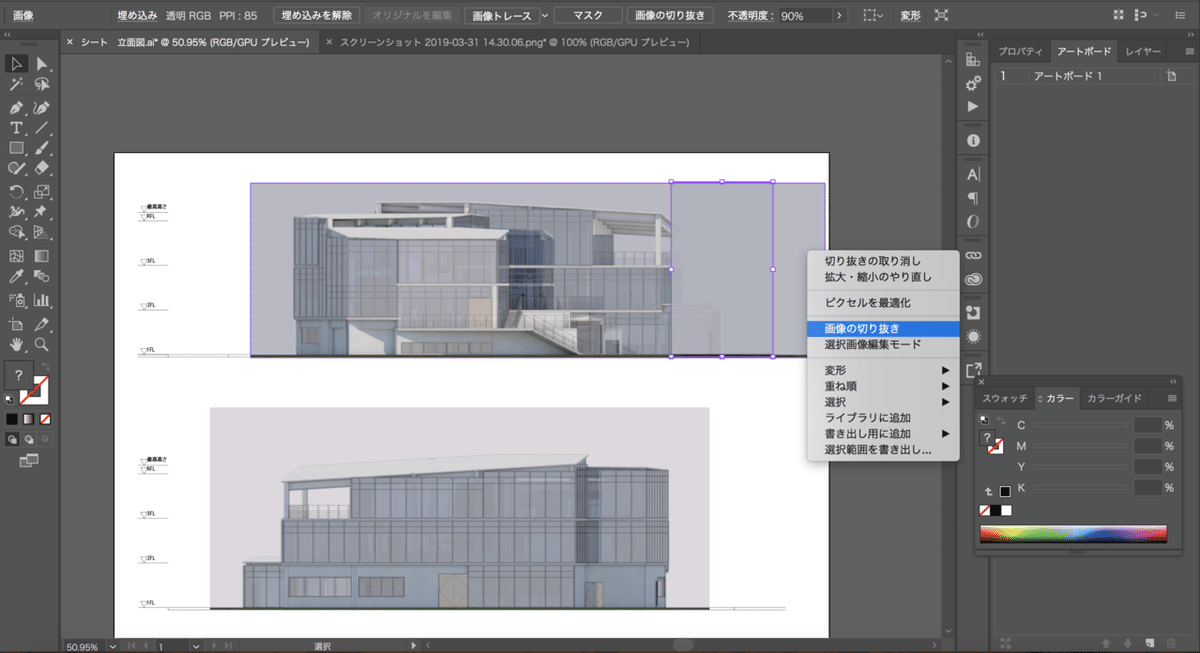The width and height of the screenshot is (1200, 653).
Task: Open the Actions panel play icon
Action: pyautogui.click(x=973, y=107)
